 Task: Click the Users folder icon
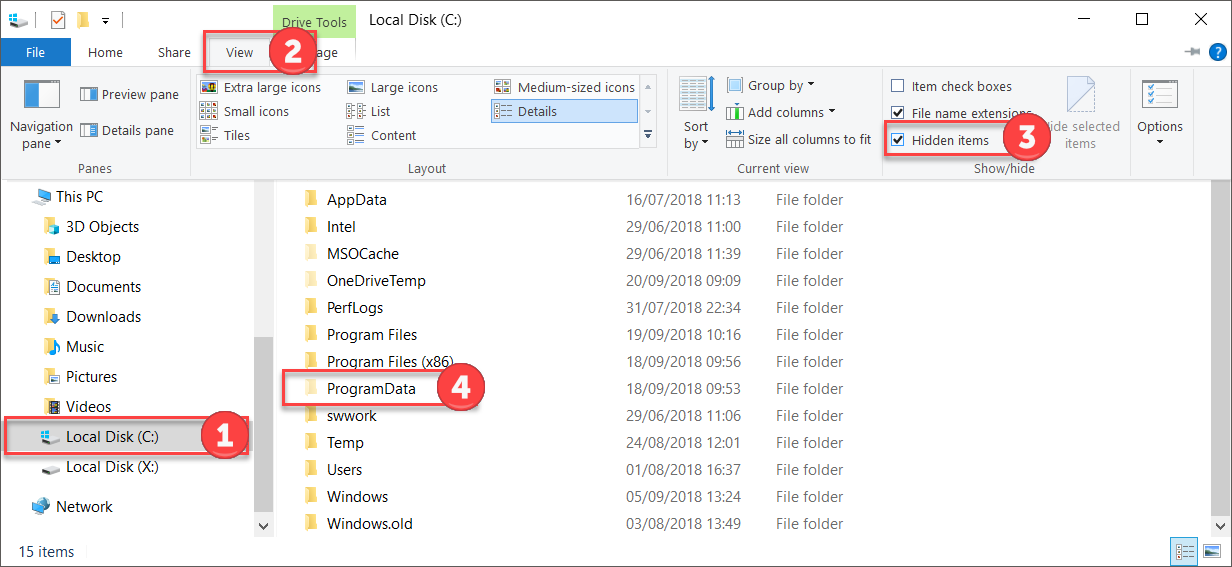[x=311, y=469]
